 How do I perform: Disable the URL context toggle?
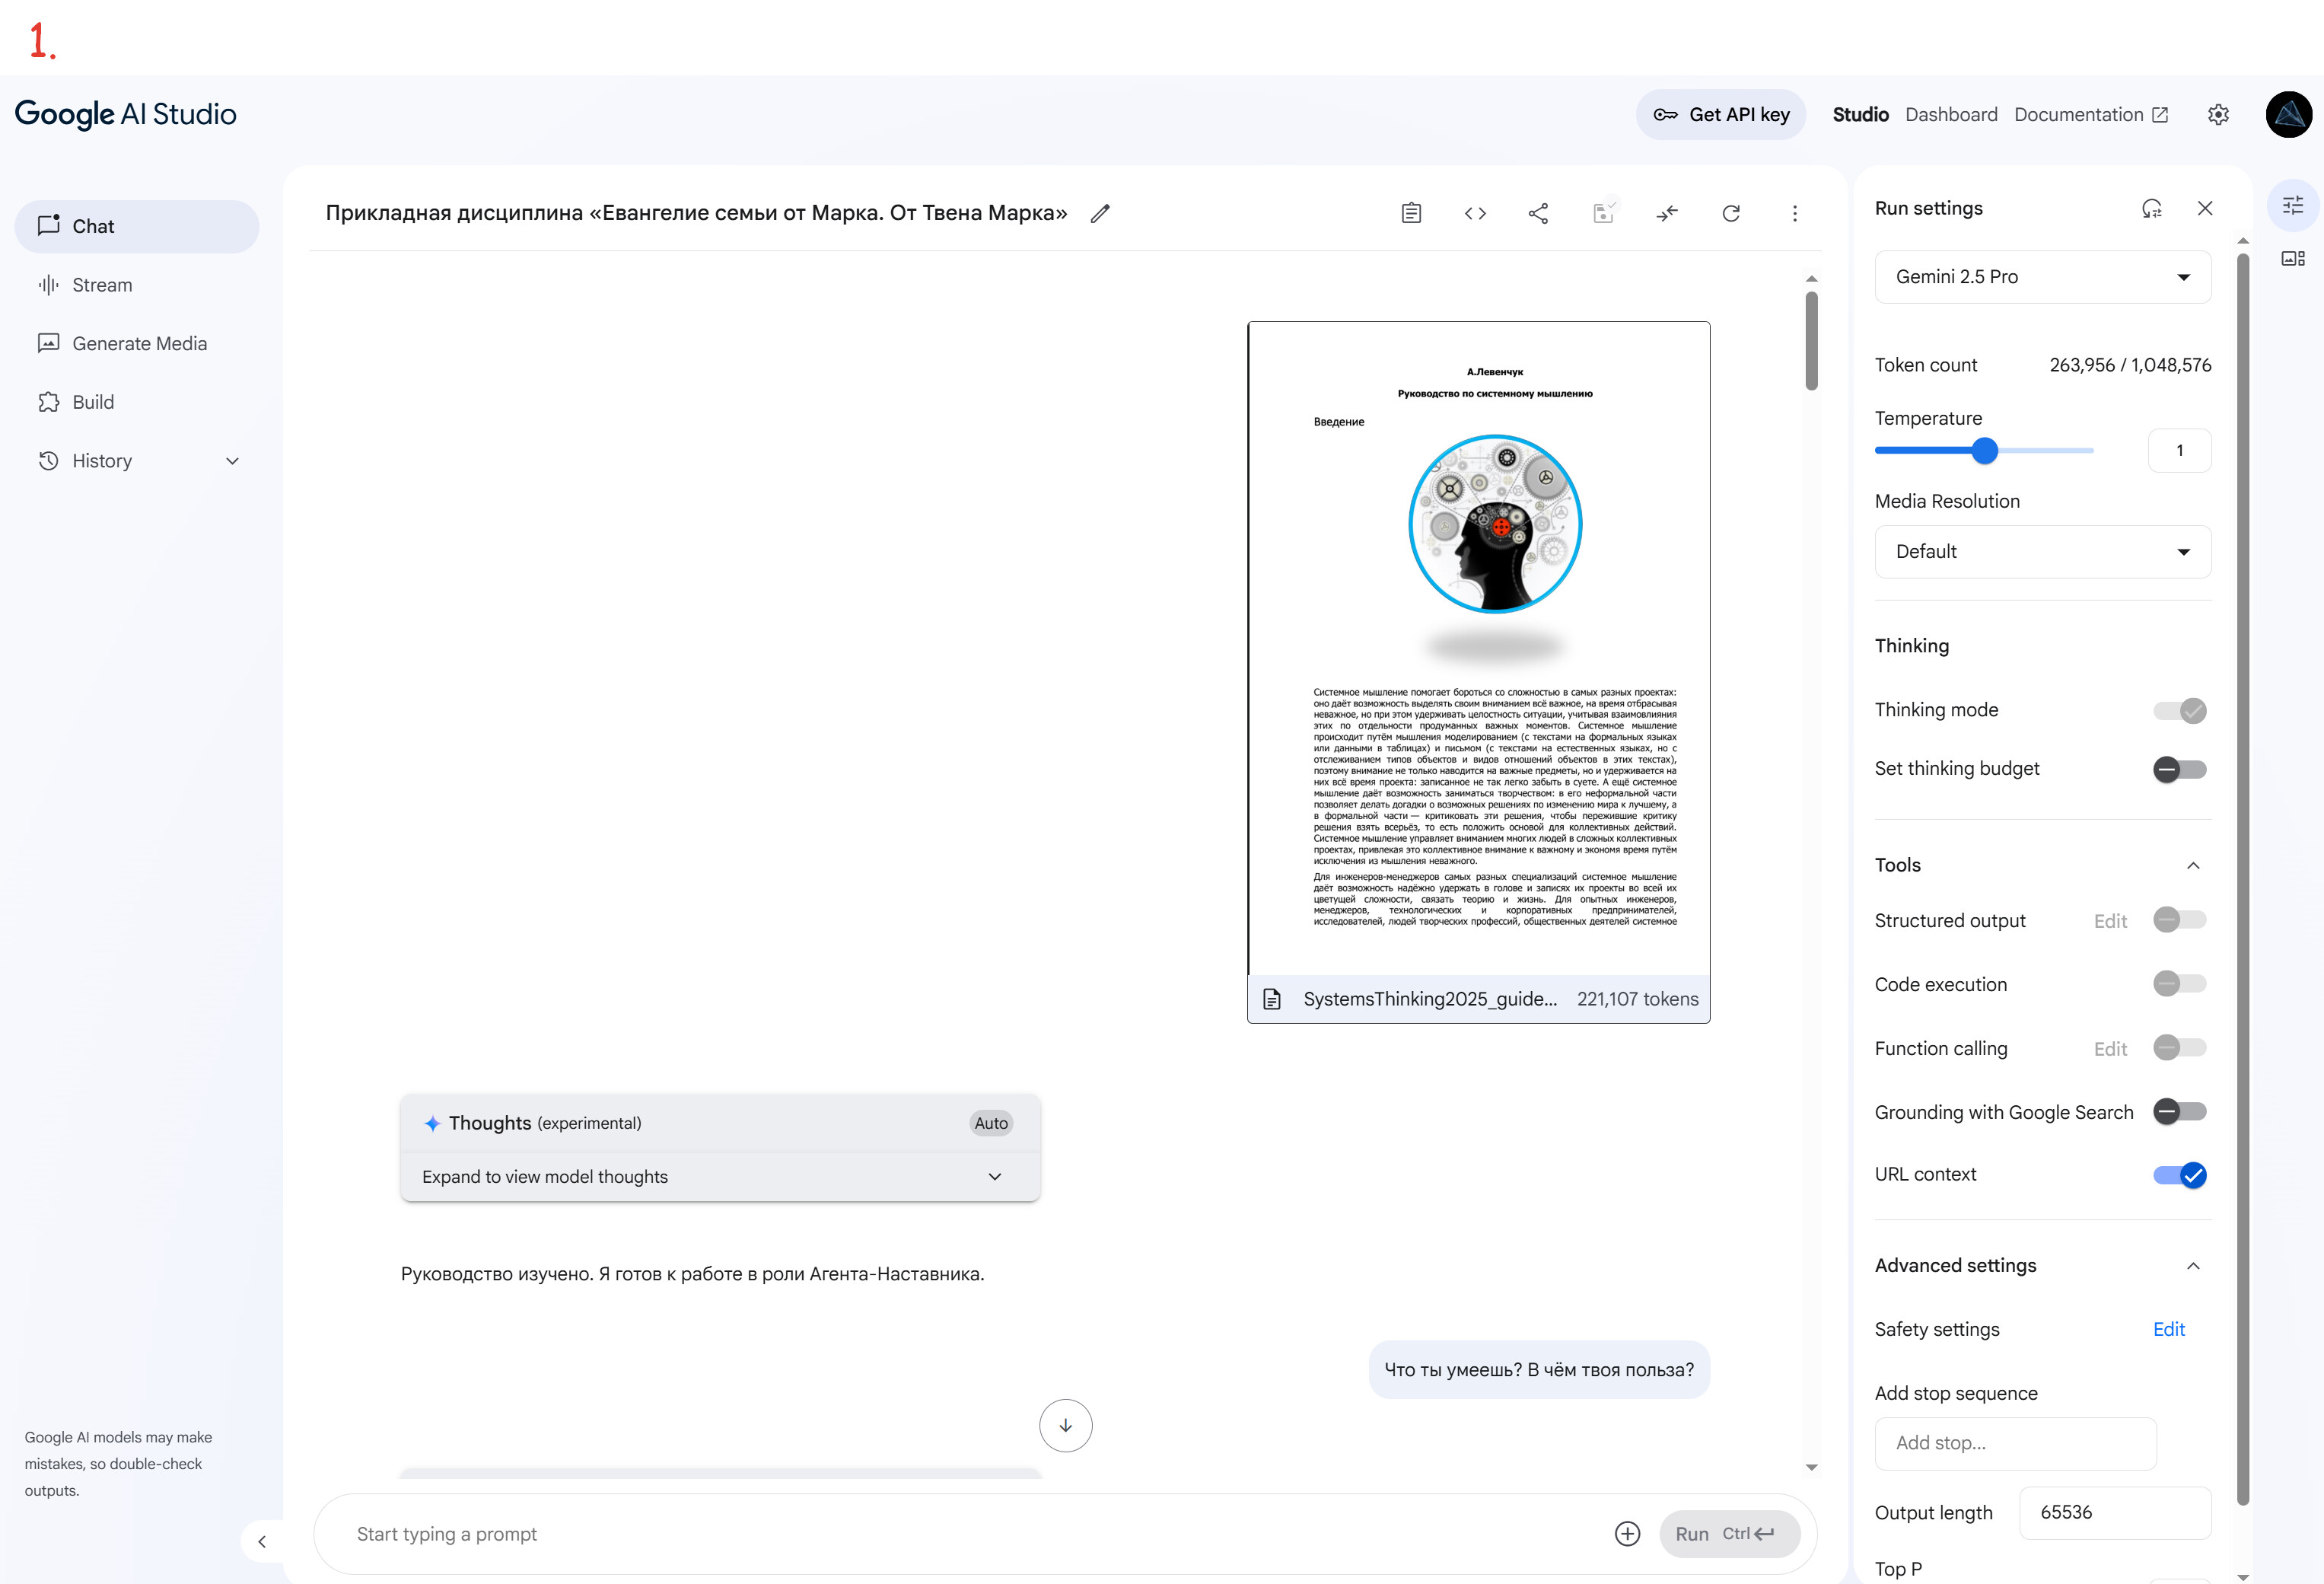[2179, 1175]
